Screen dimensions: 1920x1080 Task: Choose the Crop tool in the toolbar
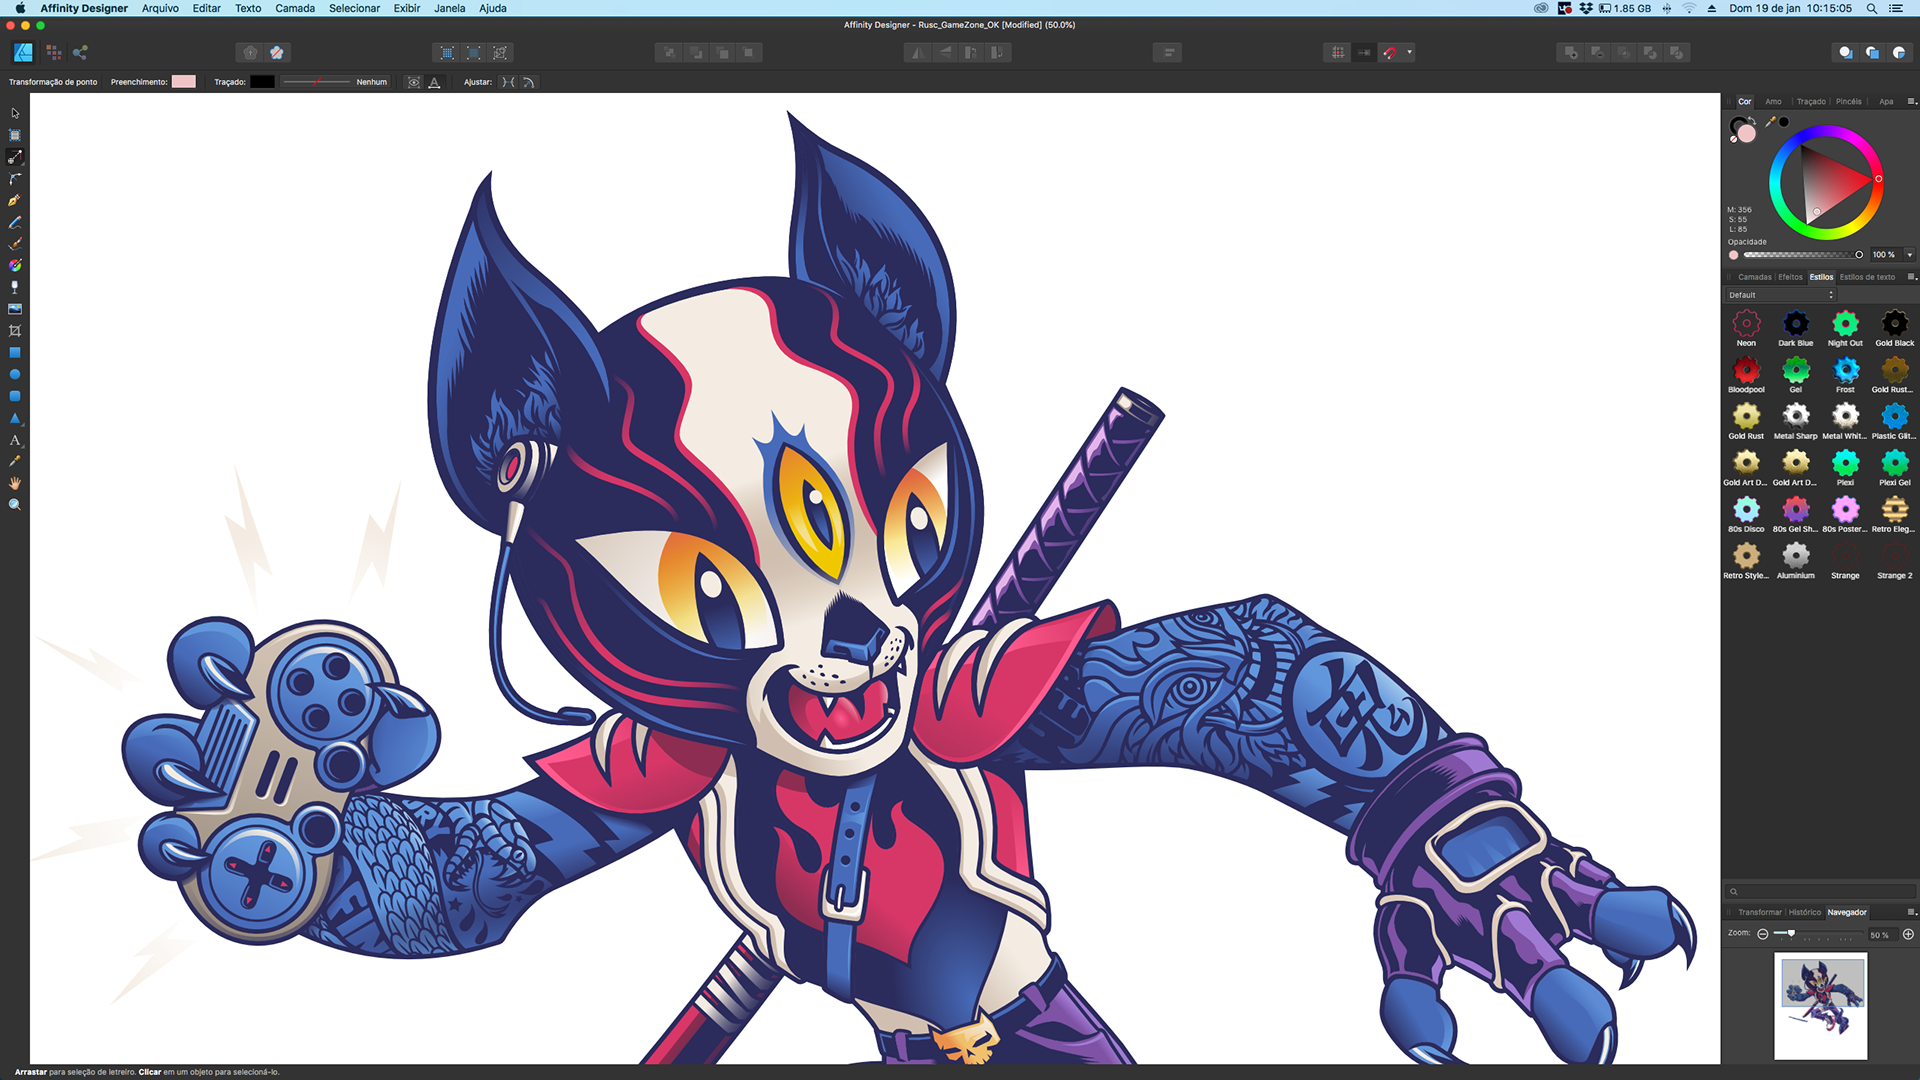coord(14,331)
